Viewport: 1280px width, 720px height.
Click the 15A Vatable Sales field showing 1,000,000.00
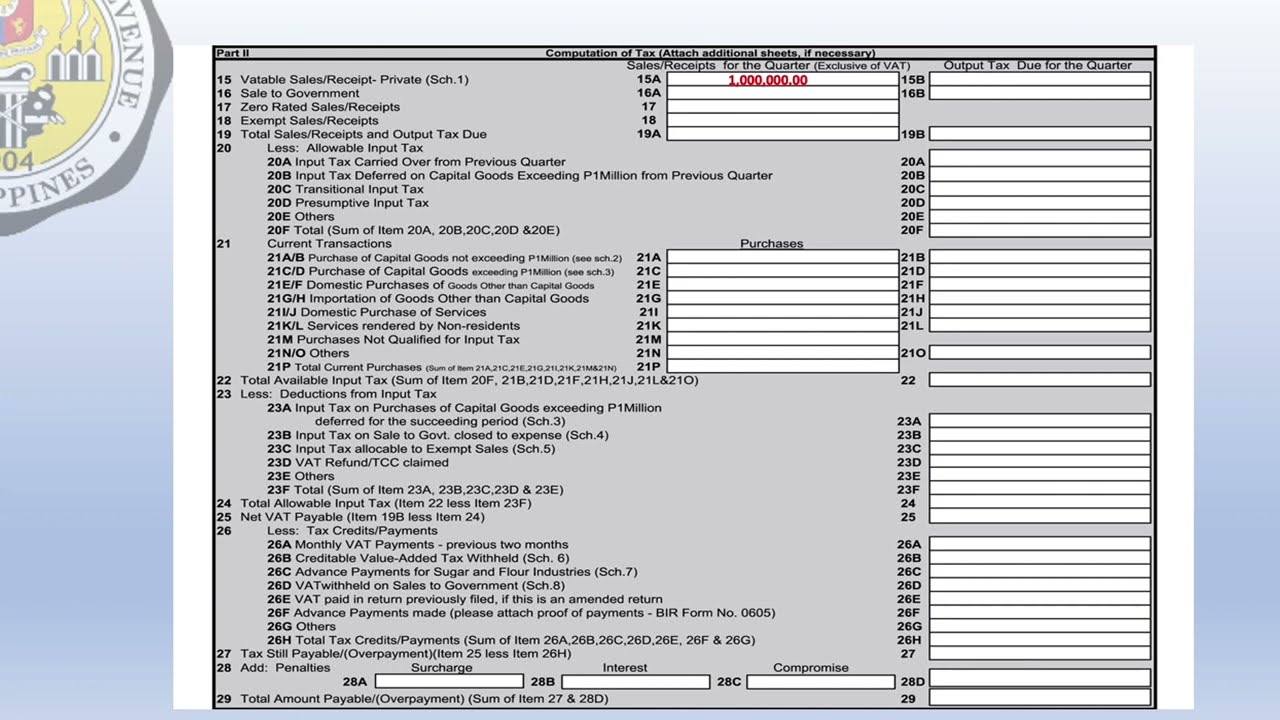pos(783,79)
